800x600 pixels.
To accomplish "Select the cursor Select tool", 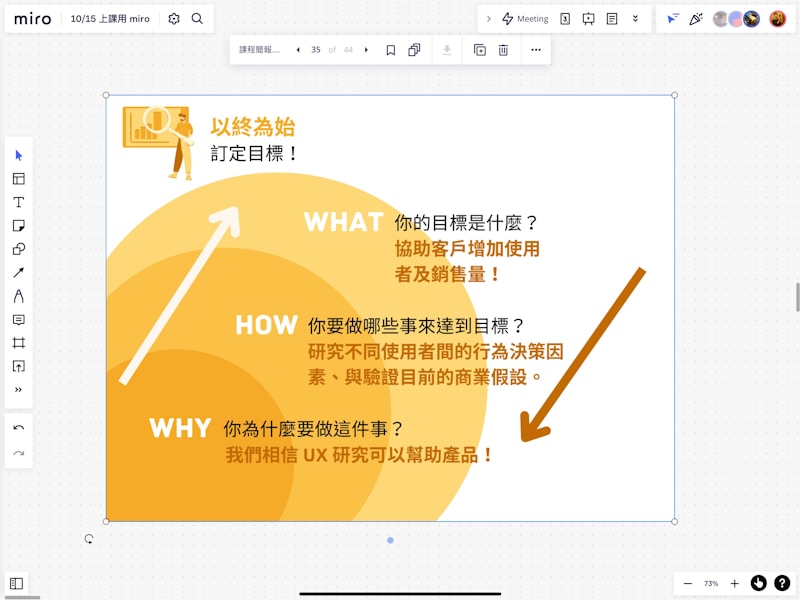I will pos(18,155).
